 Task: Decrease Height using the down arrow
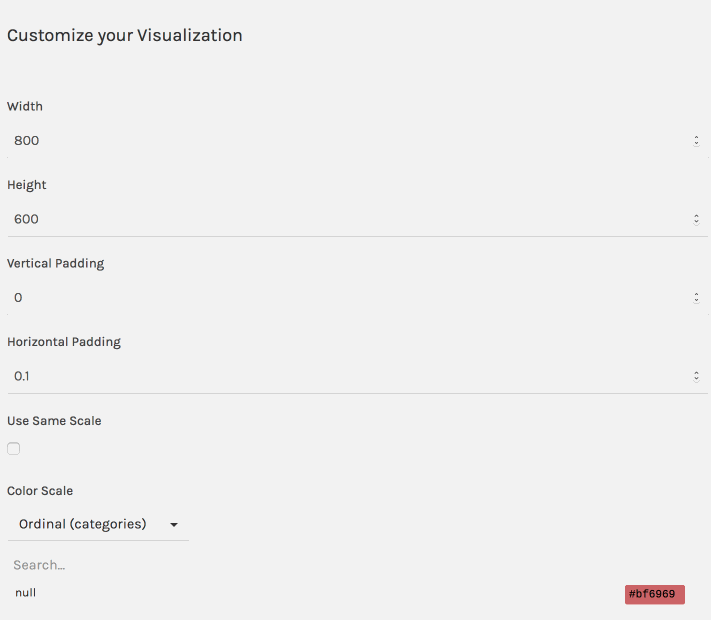pyautogui.click(x=696, y=222)
